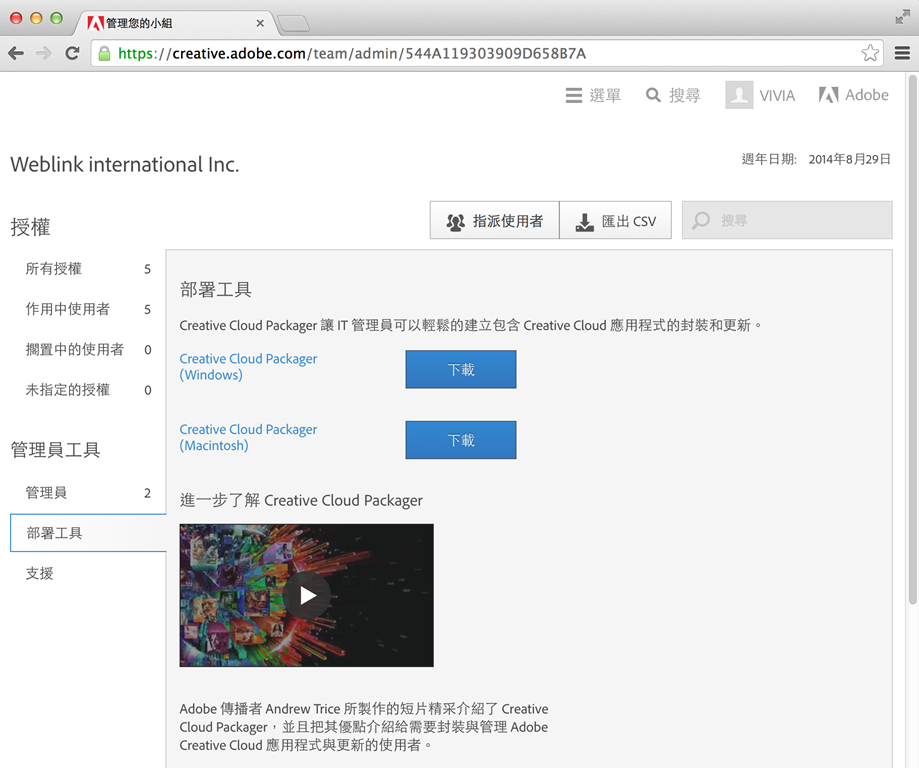Click the Adobe favicon on the tab
This screenshot has height=768, width=919.
tap(95, 23)
